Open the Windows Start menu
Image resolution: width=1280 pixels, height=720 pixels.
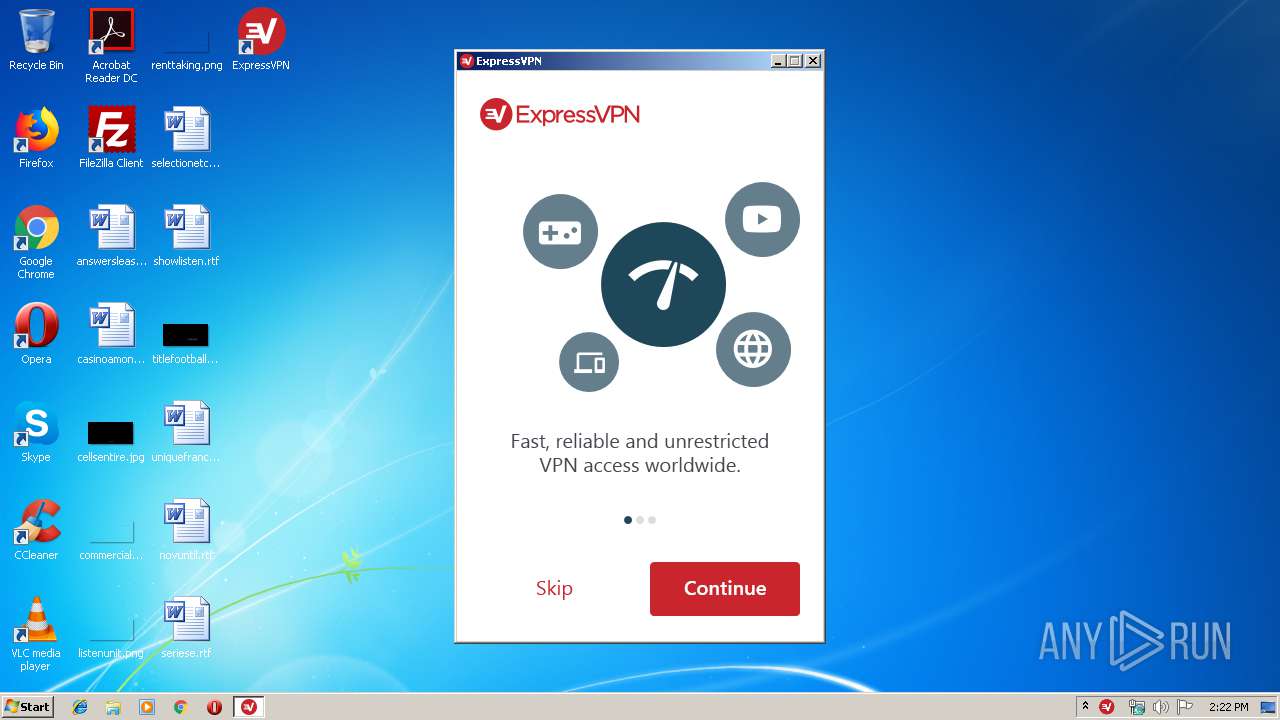pos(28,706)
